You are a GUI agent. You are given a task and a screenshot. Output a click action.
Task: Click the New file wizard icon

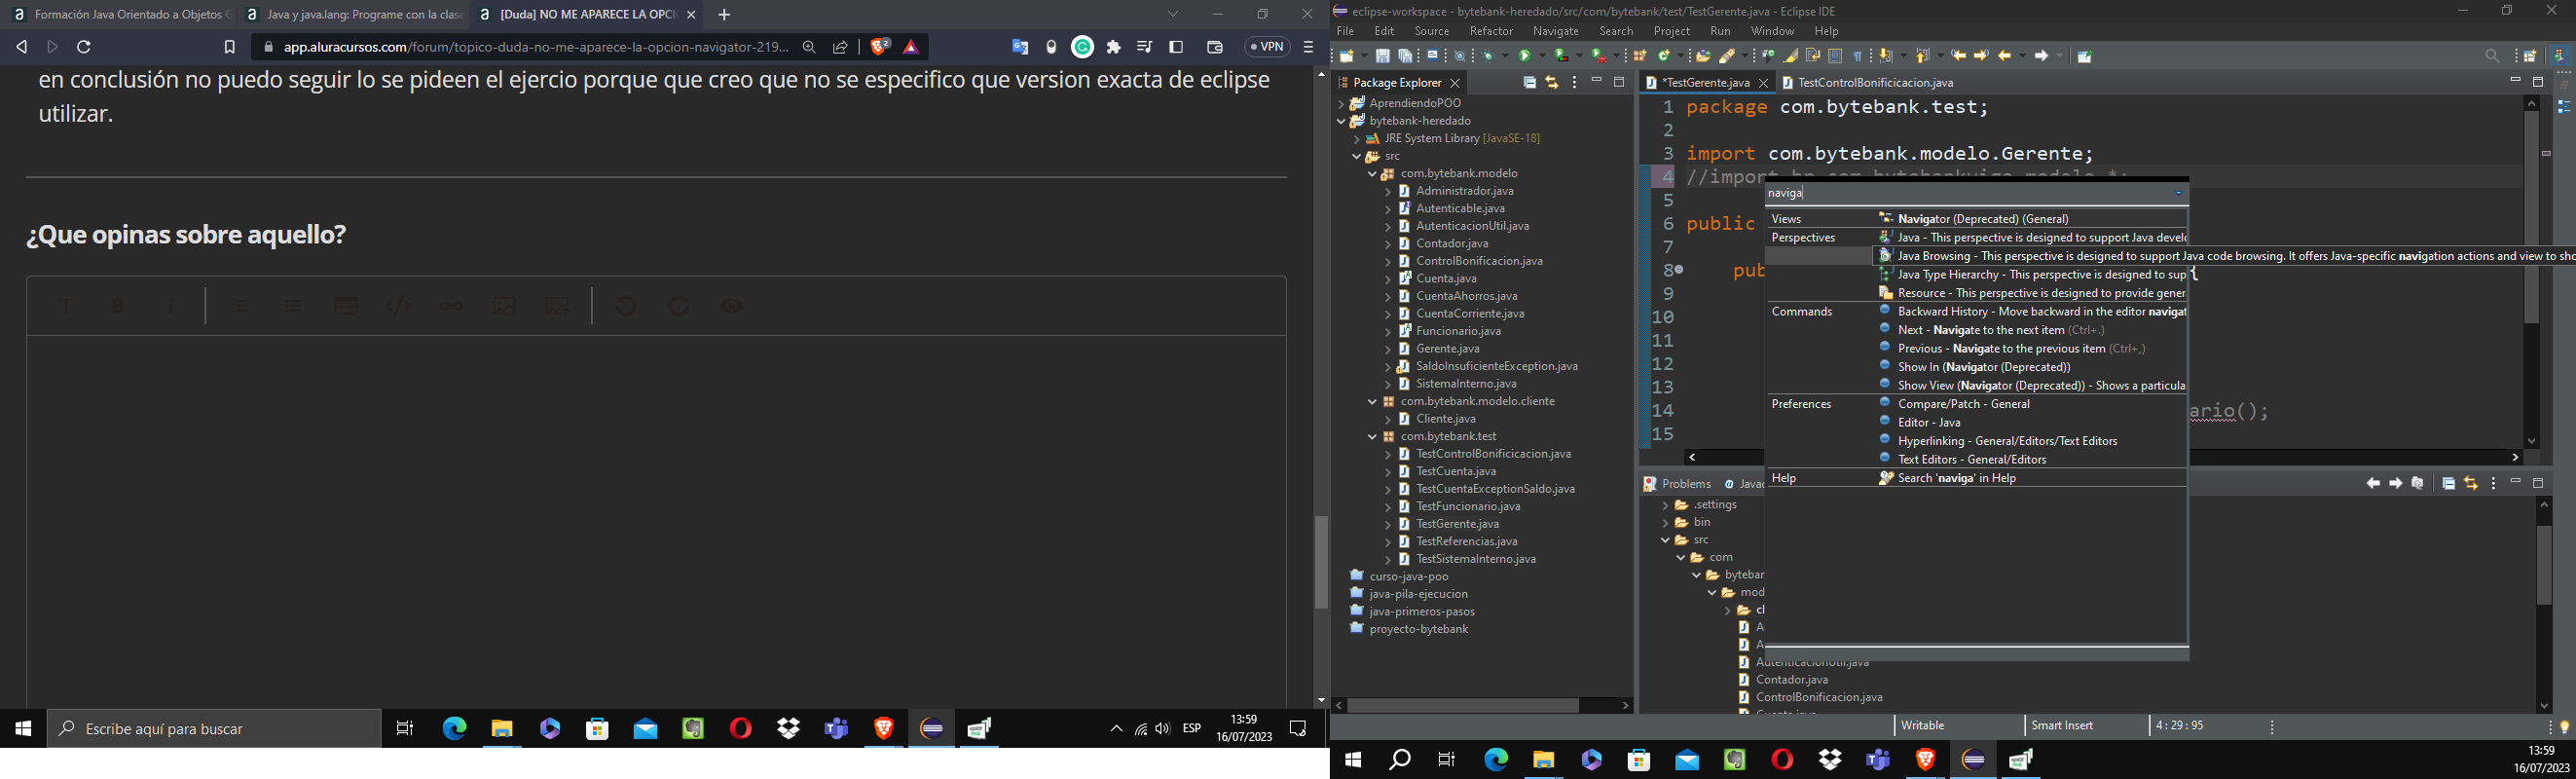click(x=1347, y=56)
